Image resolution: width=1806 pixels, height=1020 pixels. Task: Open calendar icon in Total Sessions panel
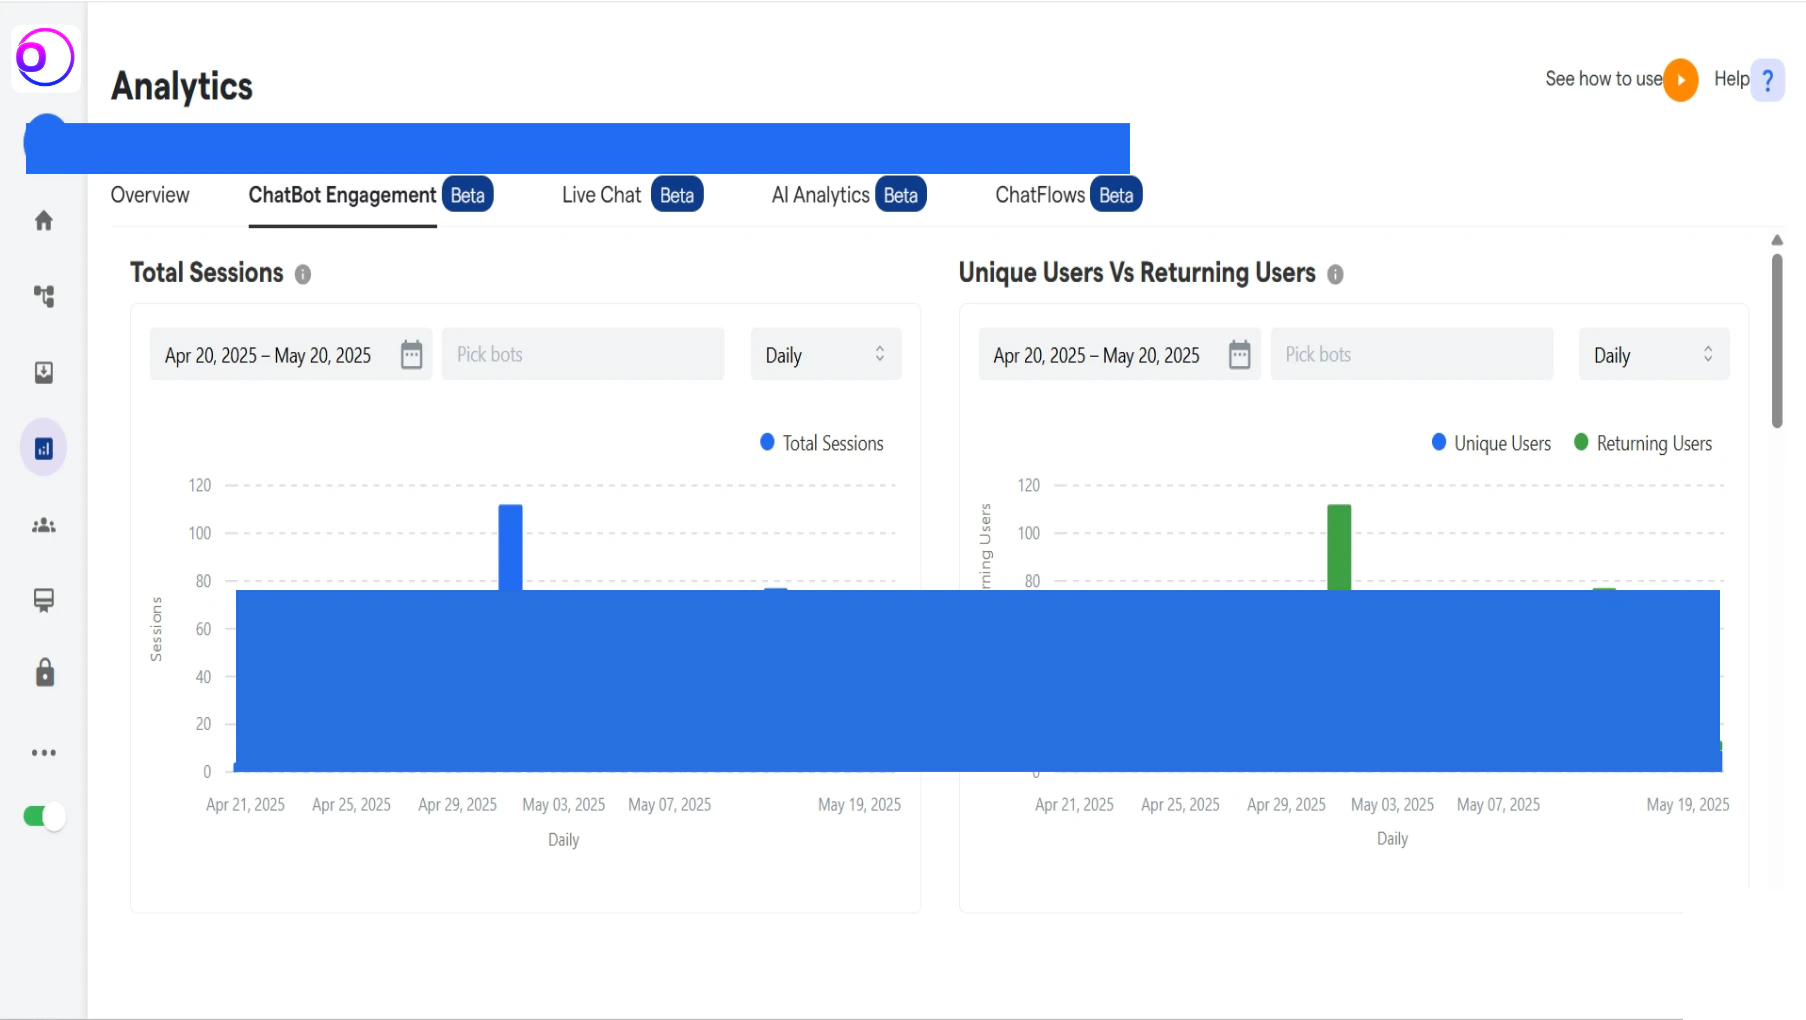(411, 355)
